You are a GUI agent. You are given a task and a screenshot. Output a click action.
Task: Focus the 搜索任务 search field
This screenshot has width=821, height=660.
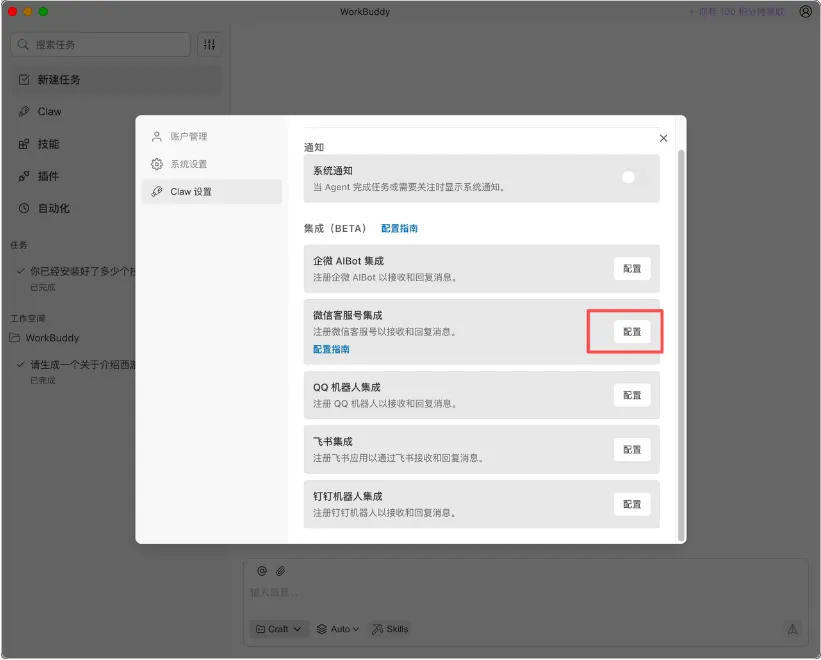coord(101,44)
